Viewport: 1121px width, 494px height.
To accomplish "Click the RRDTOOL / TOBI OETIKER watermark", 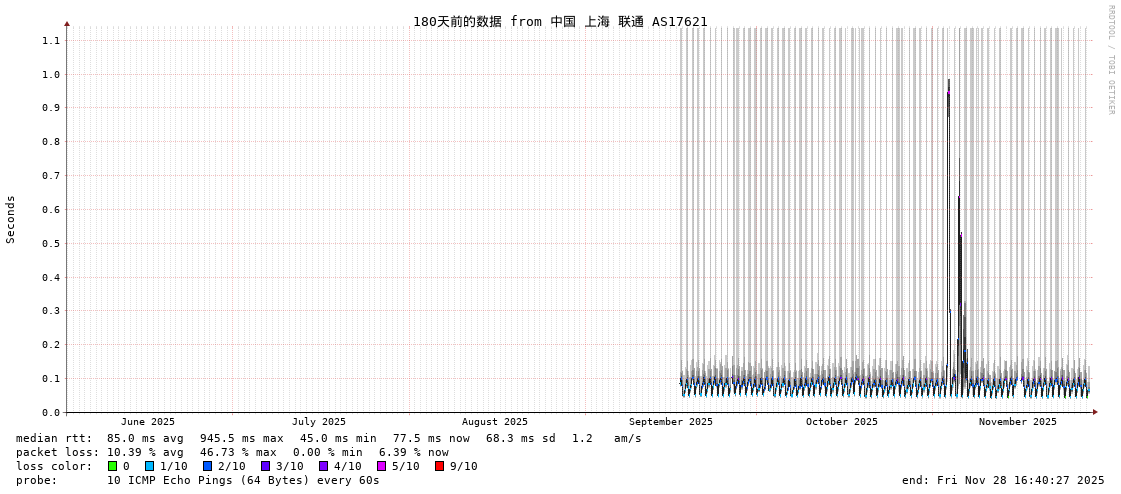I will 1110,60.
